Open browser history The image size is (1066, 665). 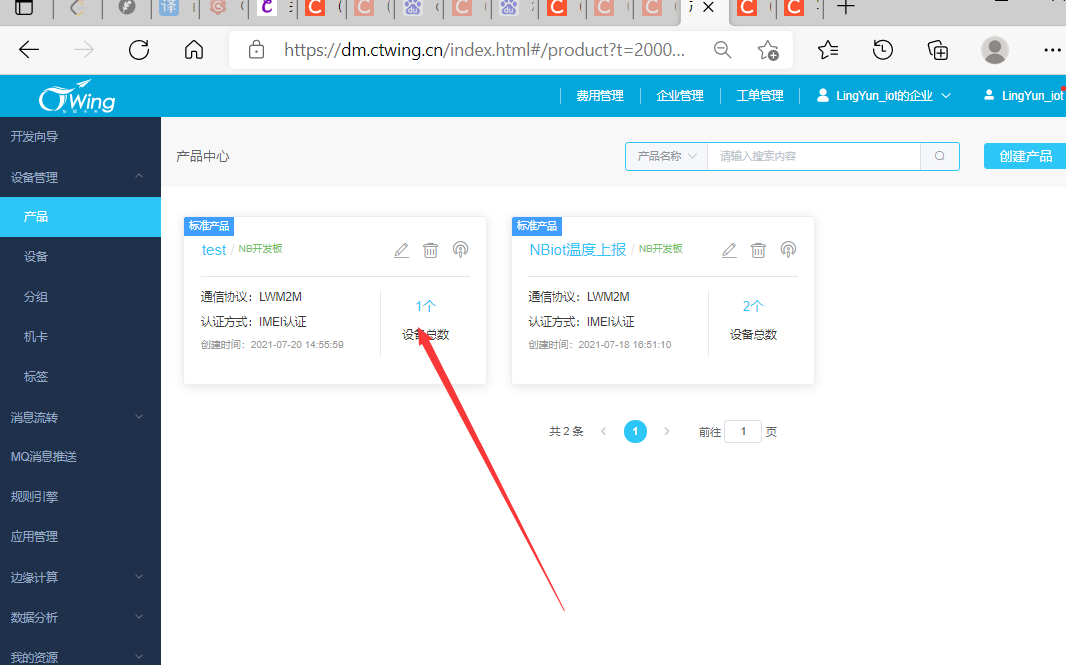882,50
